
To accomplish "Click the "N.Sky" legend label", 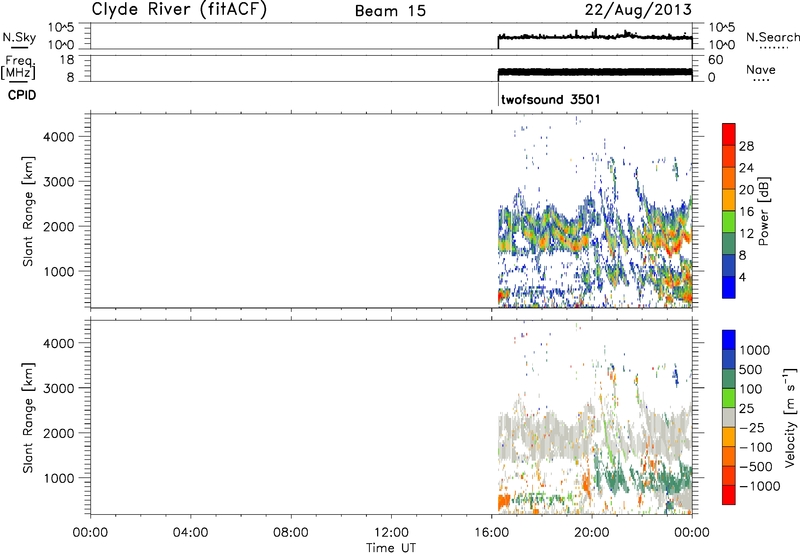I will (x=19, y=37).
